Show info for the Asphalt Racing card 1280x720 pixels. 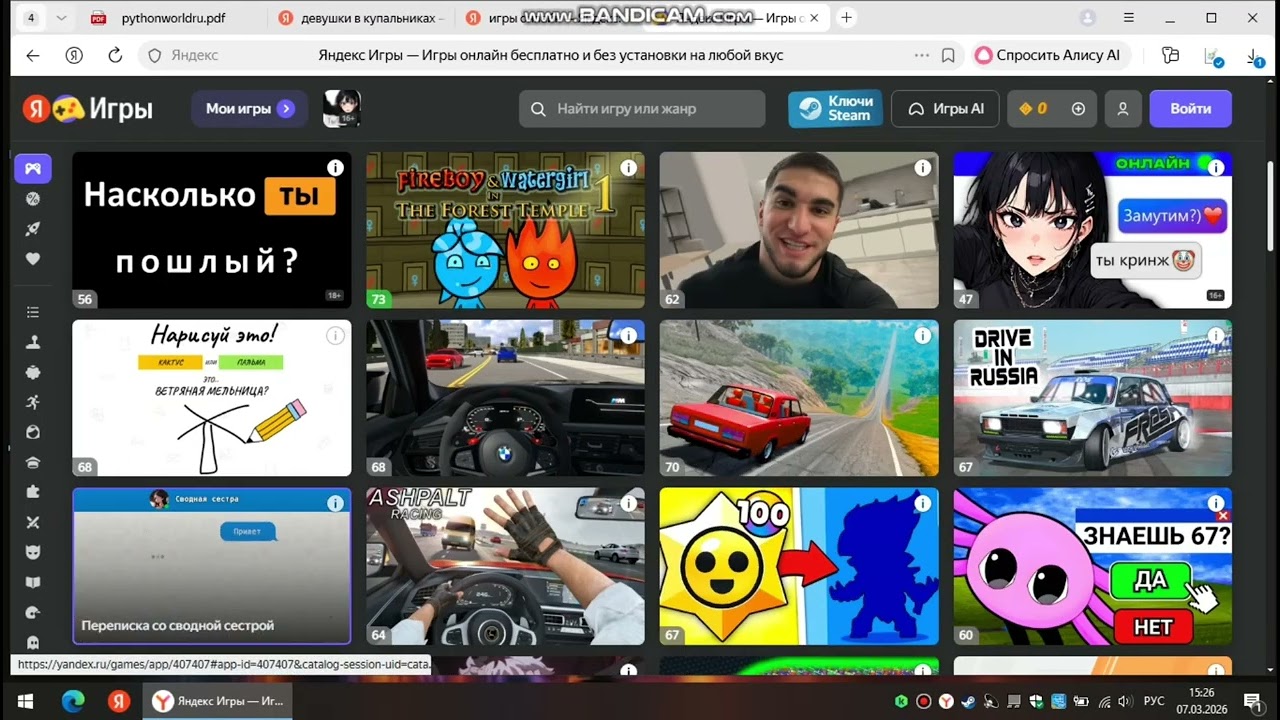coord(628,504)
